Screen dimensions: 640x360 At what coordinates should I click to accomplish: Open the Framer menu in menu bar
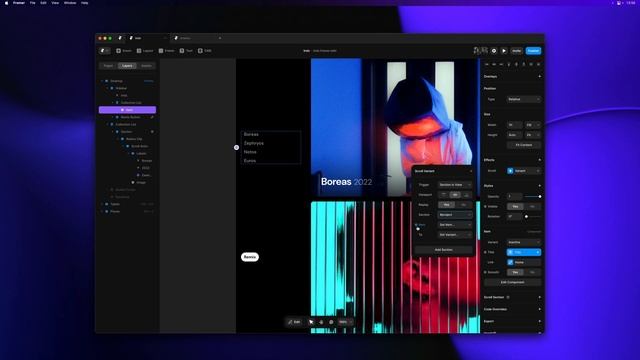tap(19, 3)
